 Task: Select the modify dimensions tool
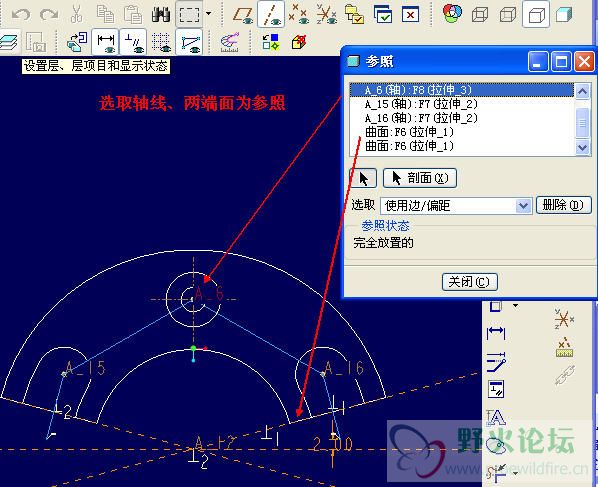496,362
